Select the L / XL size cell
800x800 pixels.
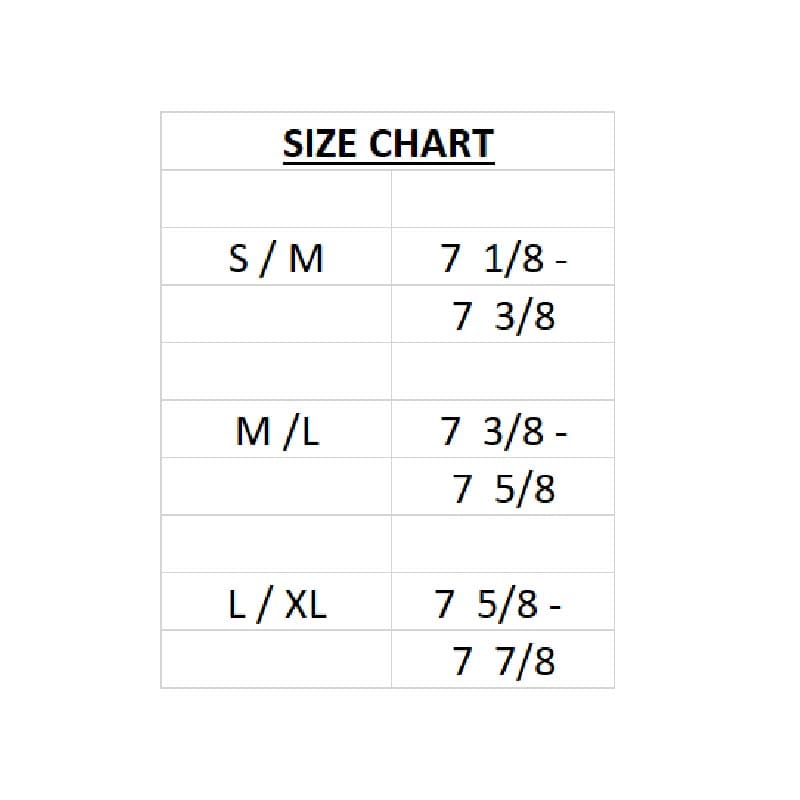pos(276,603)
